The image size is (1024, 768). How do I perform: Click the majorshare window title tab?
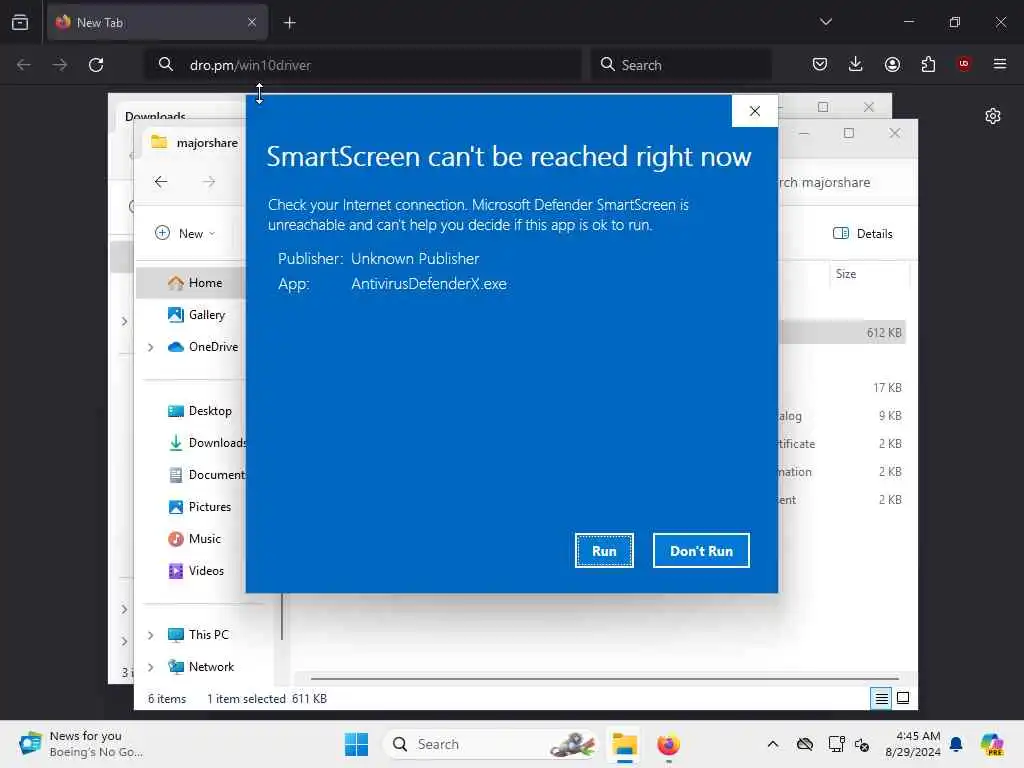pos(195,142)
